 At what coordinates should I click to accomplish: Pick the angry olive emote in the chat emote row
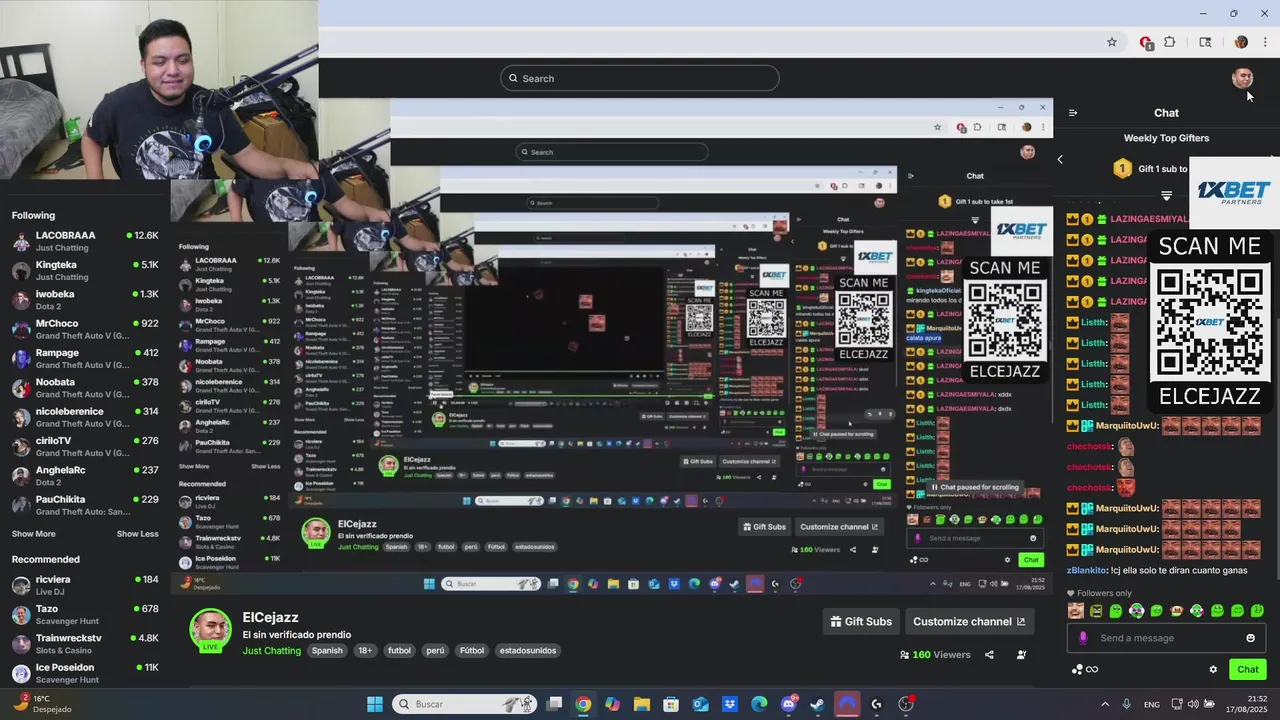(1096, 610)
